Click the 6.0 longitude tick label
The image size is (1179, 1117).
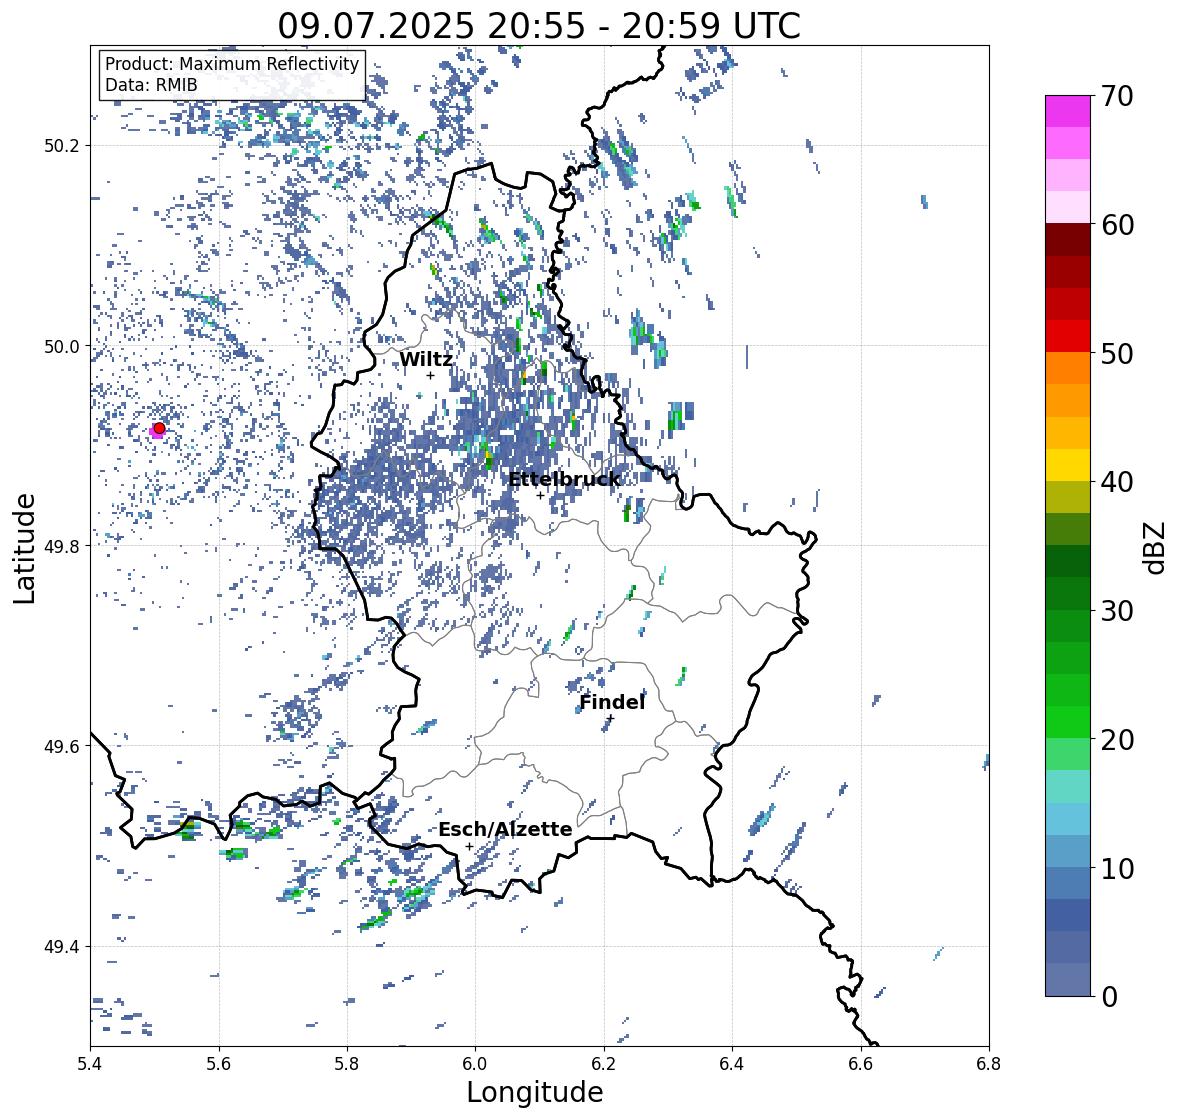click(475, 1063)
